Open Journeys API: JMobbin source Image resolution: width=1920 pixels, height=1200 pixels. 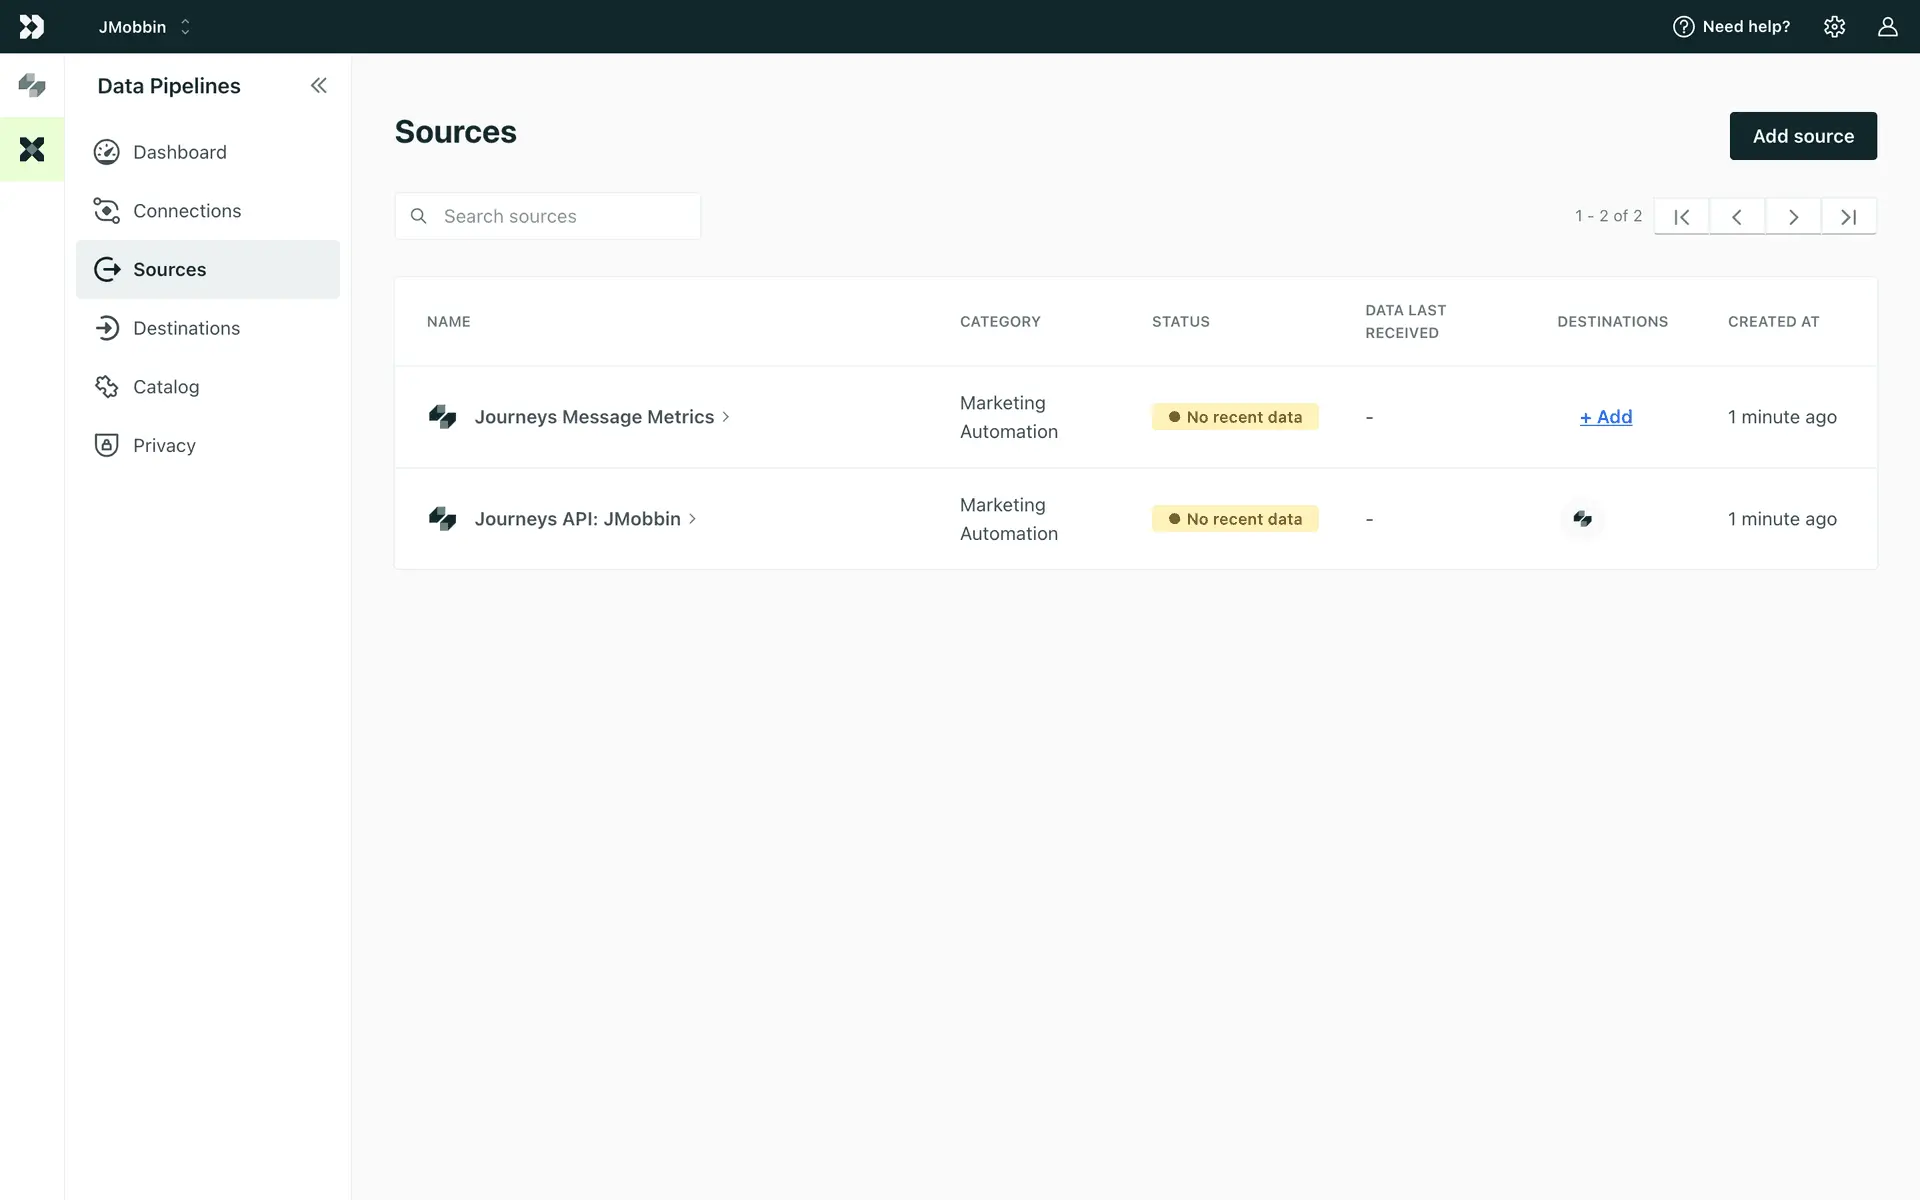click(578, 519)
